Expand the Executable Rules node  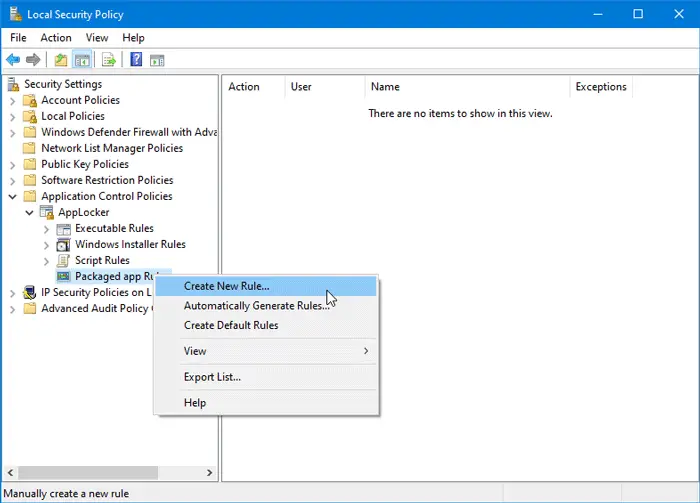point(47,228)
